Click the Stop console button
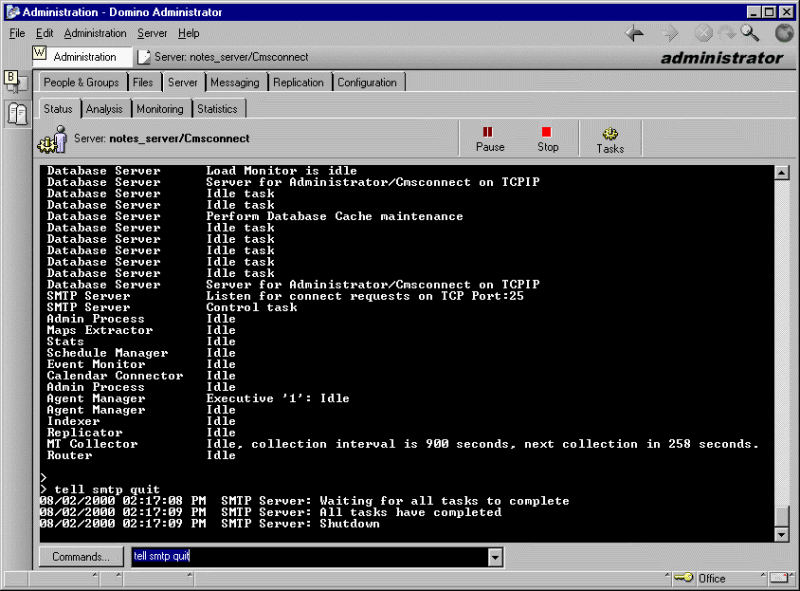The height and width of the screenshot is (591, 800). [x=547, y=139]
